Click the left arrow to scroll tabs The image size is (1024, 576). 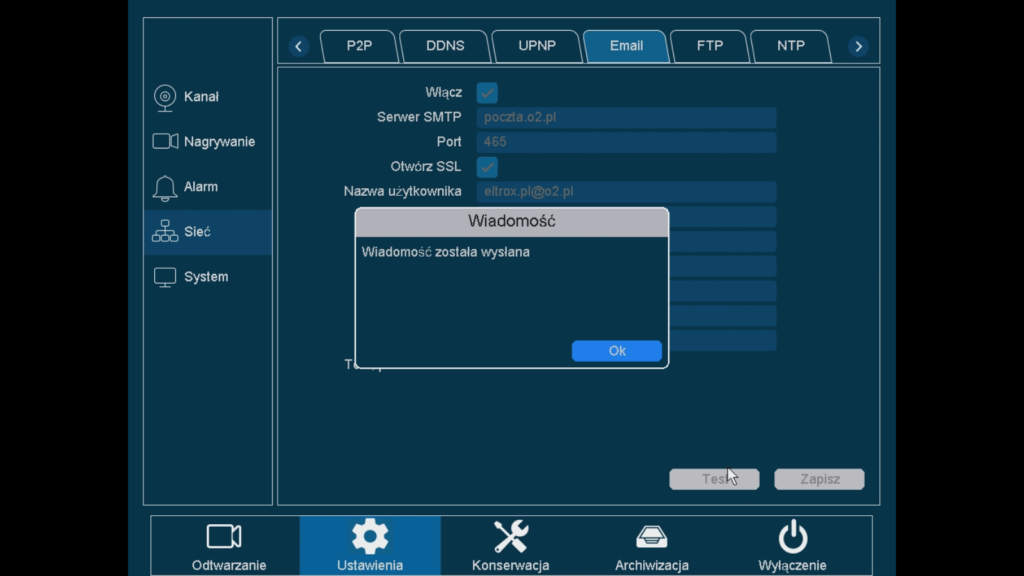[299, 45]
